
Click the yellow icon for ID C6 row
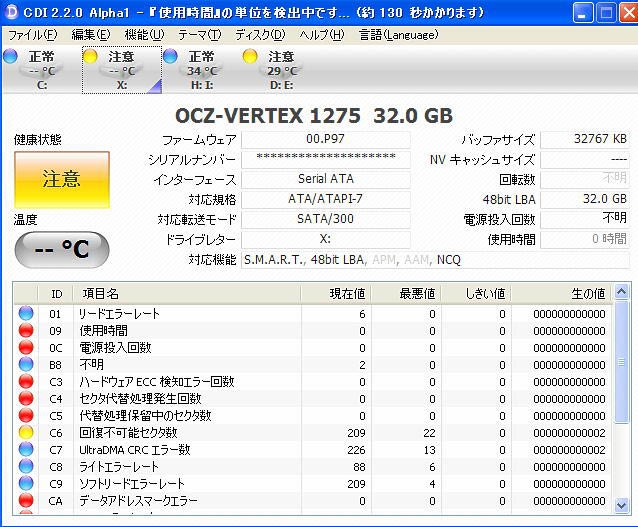coord(26,433)
